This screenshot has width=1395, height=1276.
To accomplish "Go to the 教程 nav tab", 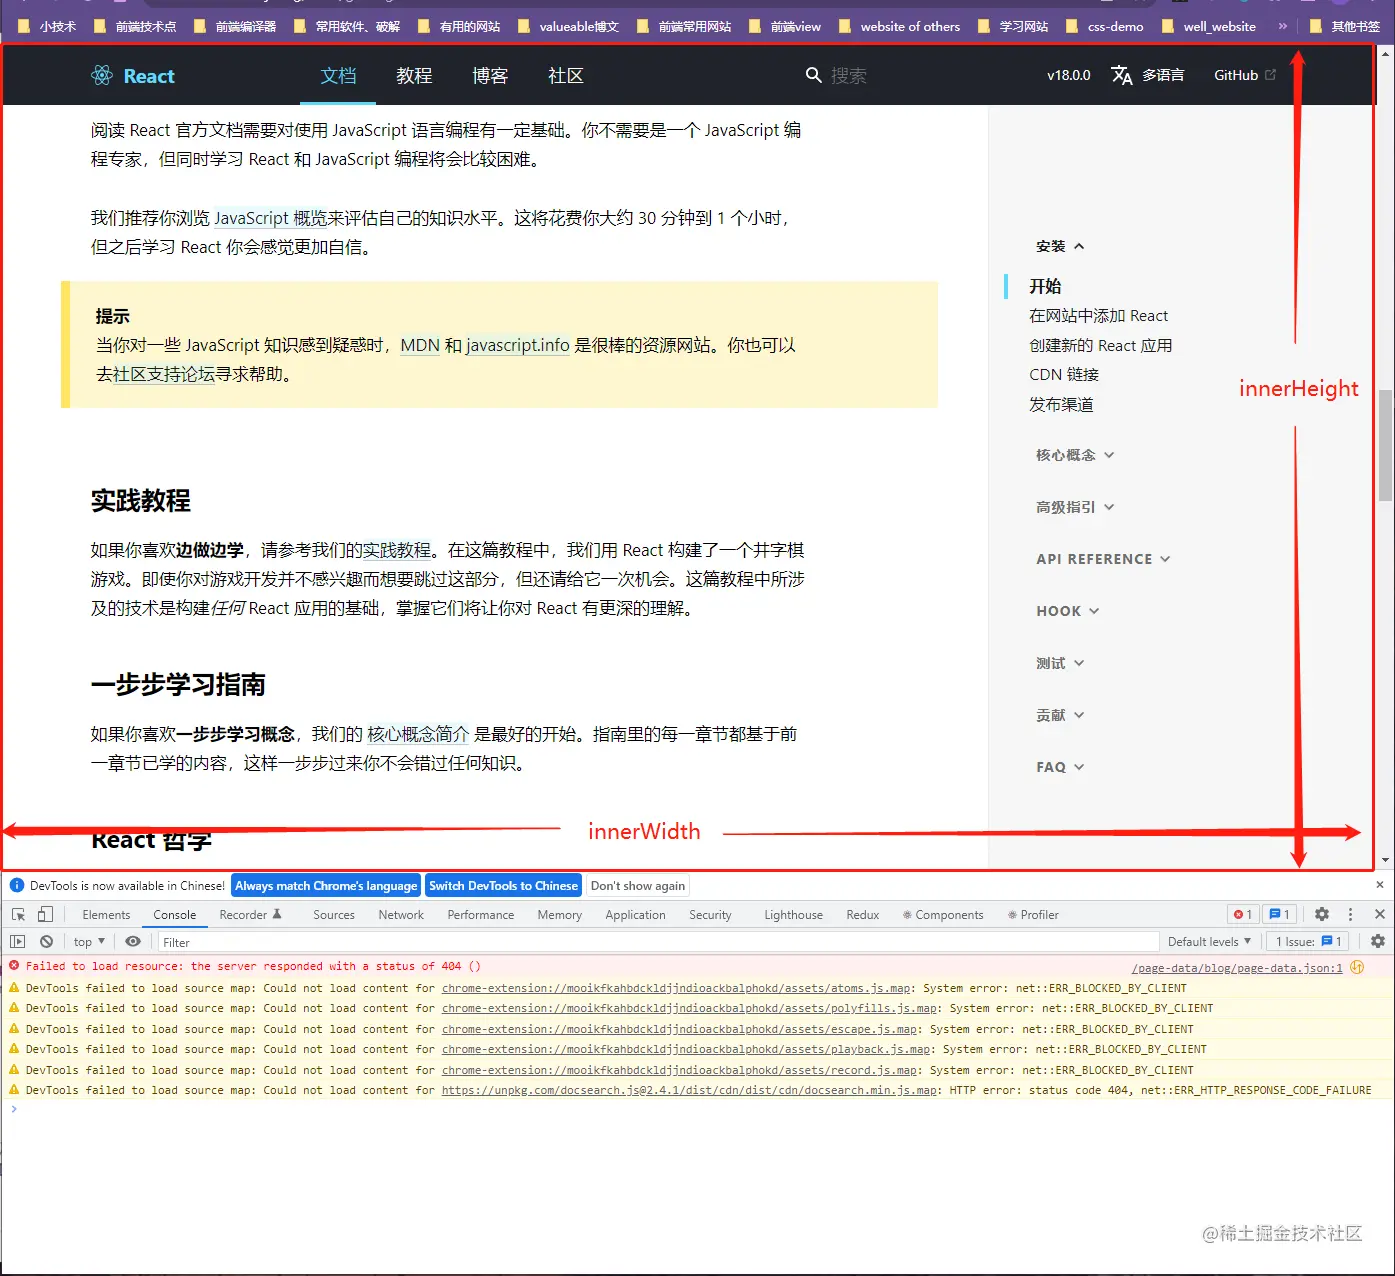I will (414, 76).
